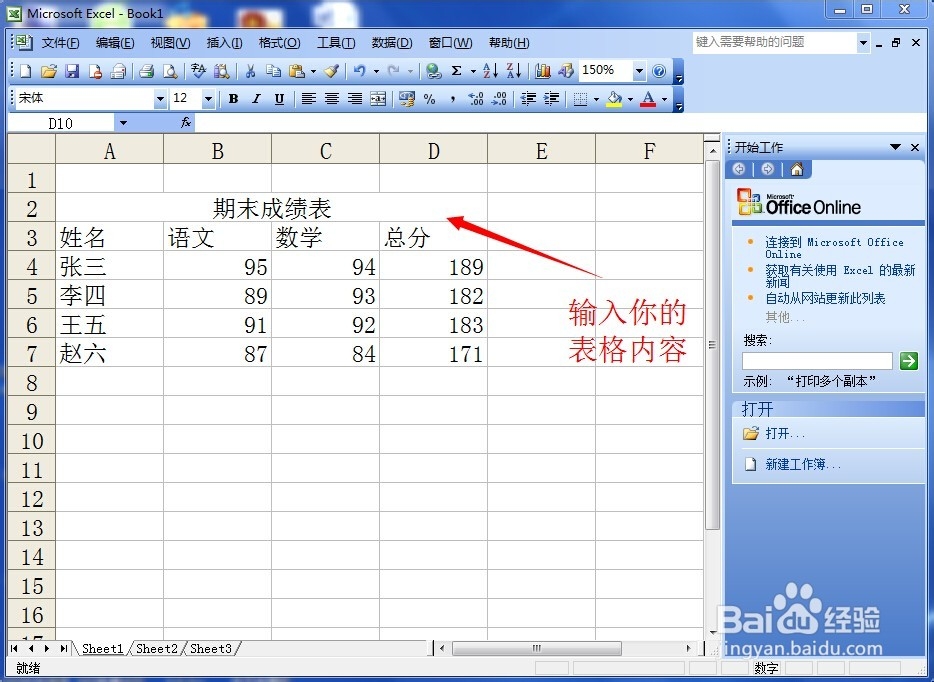The height and width of the screenshot is (682, 934).
Task: Click the 键入需要帮助的问题 help box
Action: [774, 42]
